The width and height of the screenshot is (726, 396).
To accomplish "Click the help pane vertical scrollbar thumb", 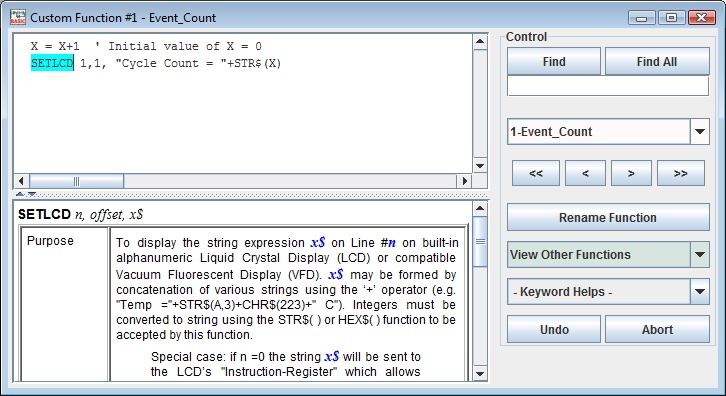I will pos(480,241).
